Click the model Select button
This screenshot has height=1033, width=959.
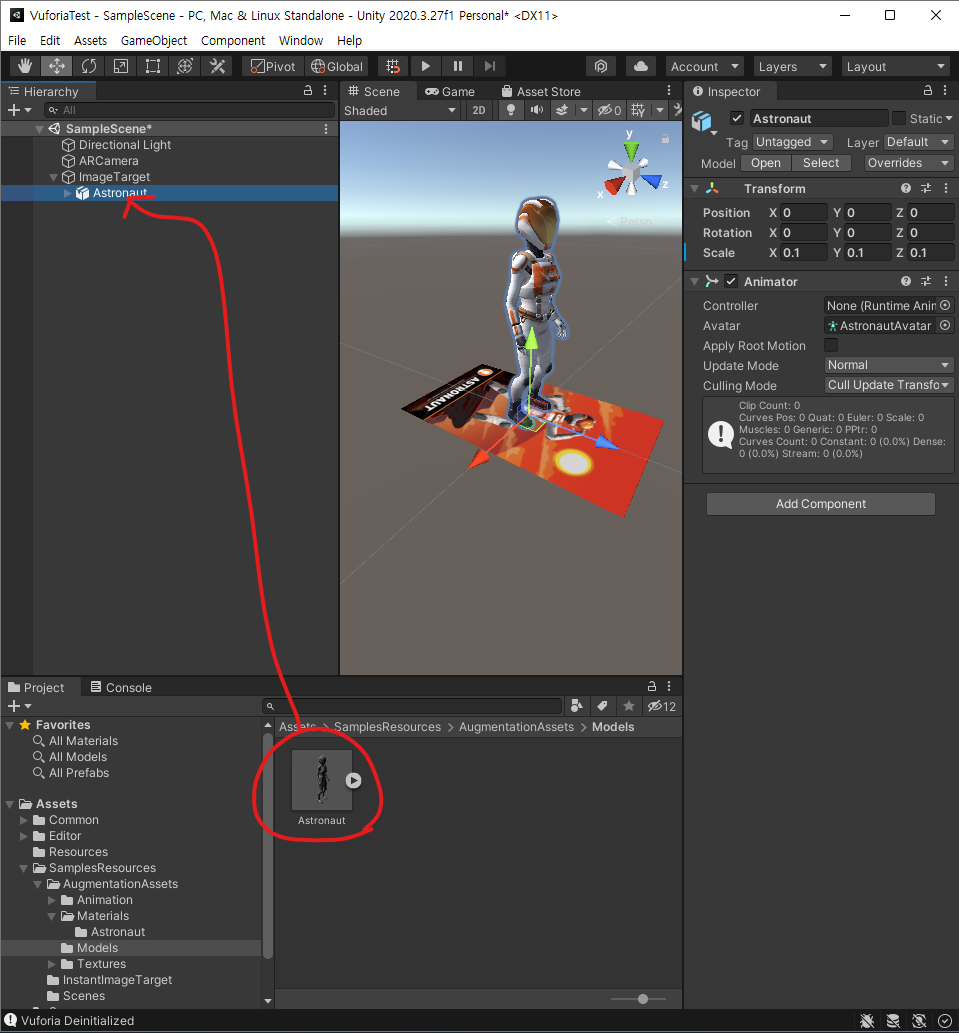pos(821,163)
